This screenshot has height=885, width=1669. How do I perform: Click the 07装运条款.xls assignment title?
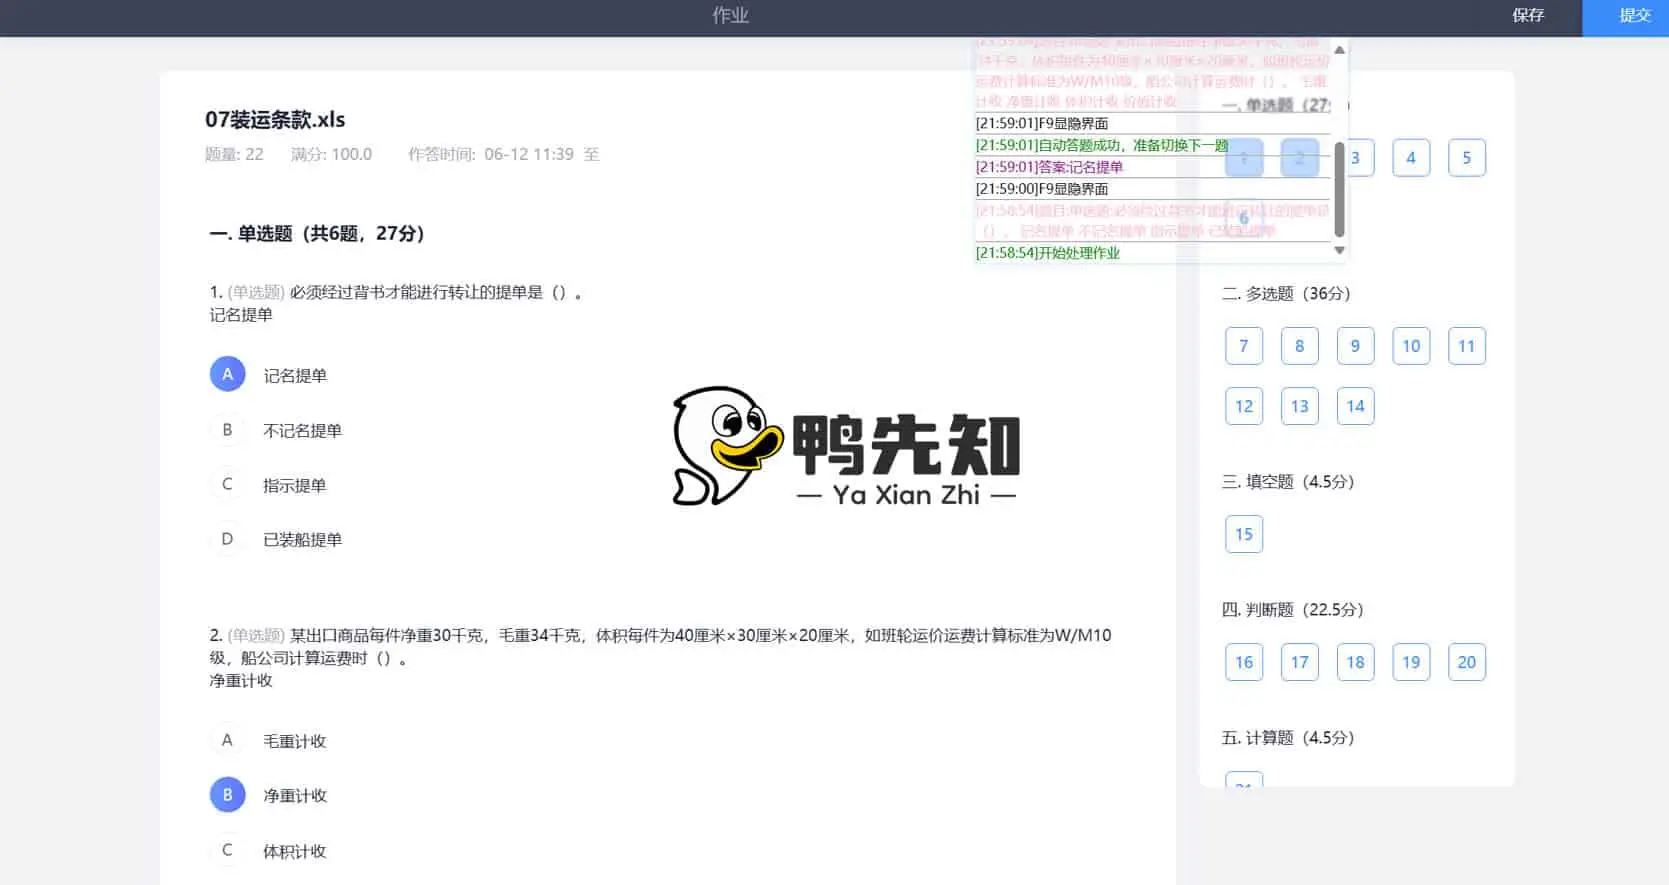pyautogui.click(x=275, y=120)
